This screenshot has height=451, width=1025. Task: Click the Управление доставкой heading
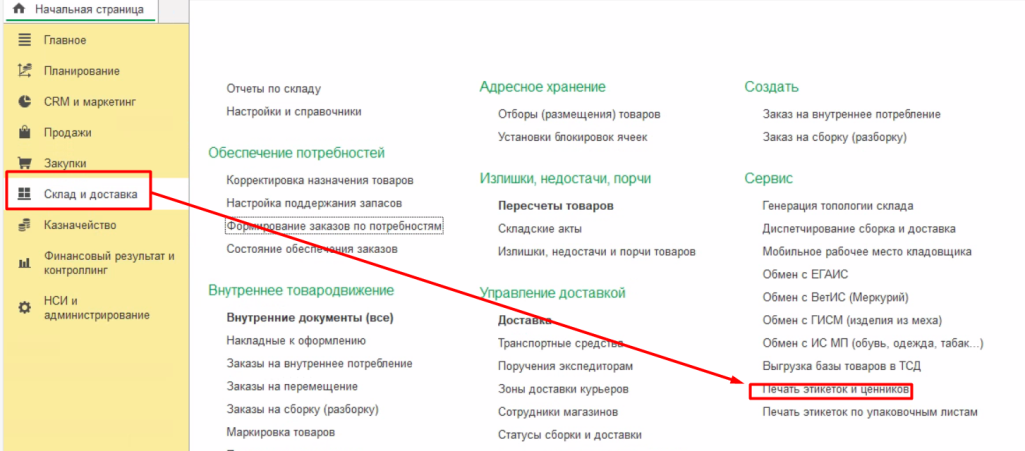(552, 293)
